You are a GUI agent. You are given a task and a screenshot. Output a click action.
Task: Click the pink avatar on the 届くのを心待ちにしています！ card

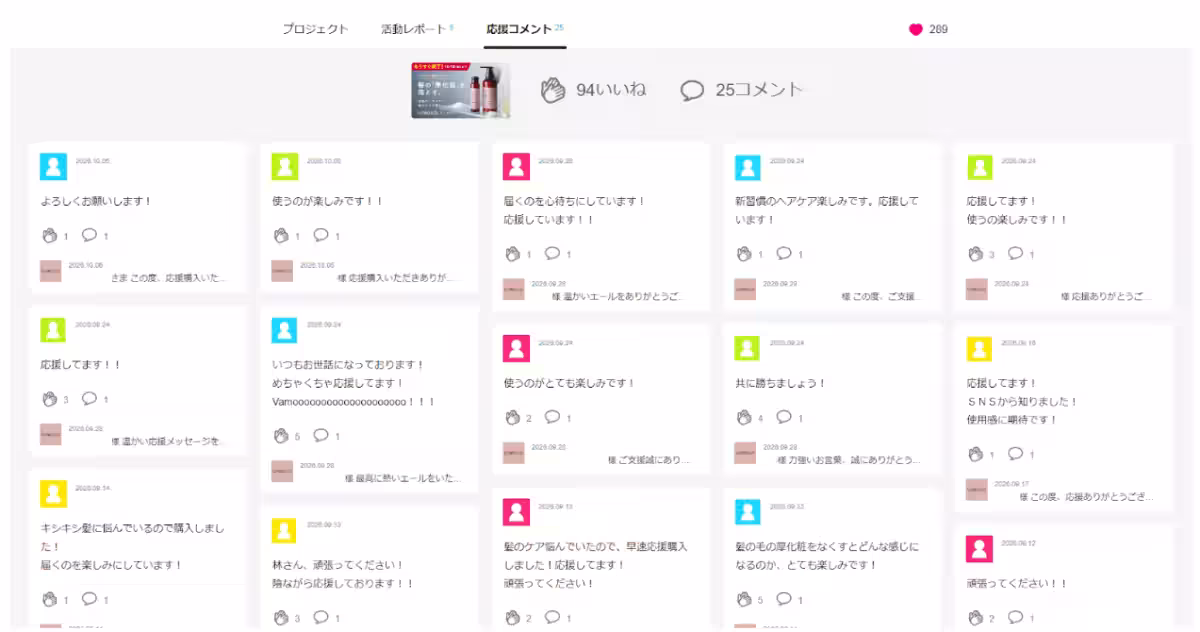click(516, 167)
